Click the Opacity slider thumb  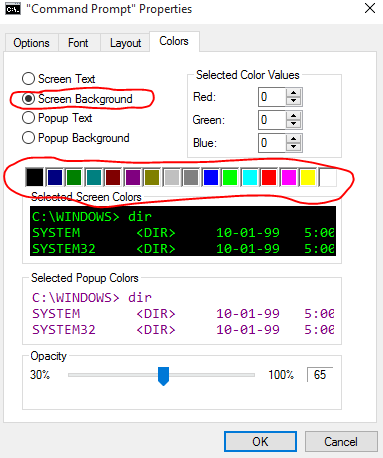[x=163, y=376]
